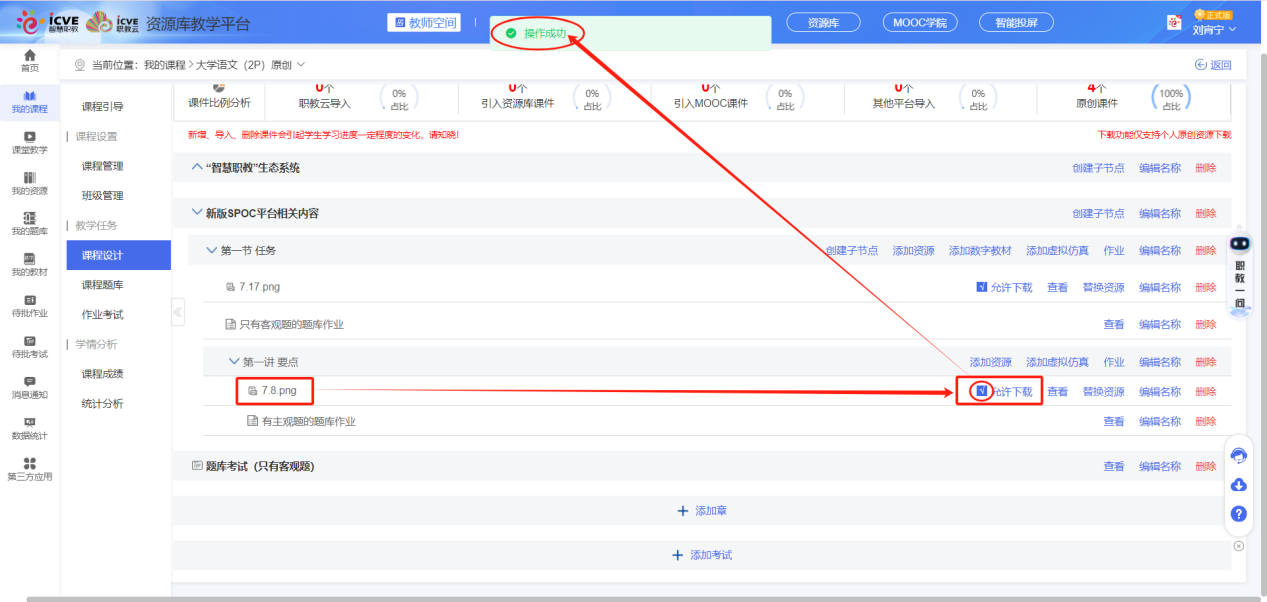The width and height of the screenshot is (1267, 602).
Task: Open the course dropdown beside 大学语文 原创
Action: (x=300, y=65)
